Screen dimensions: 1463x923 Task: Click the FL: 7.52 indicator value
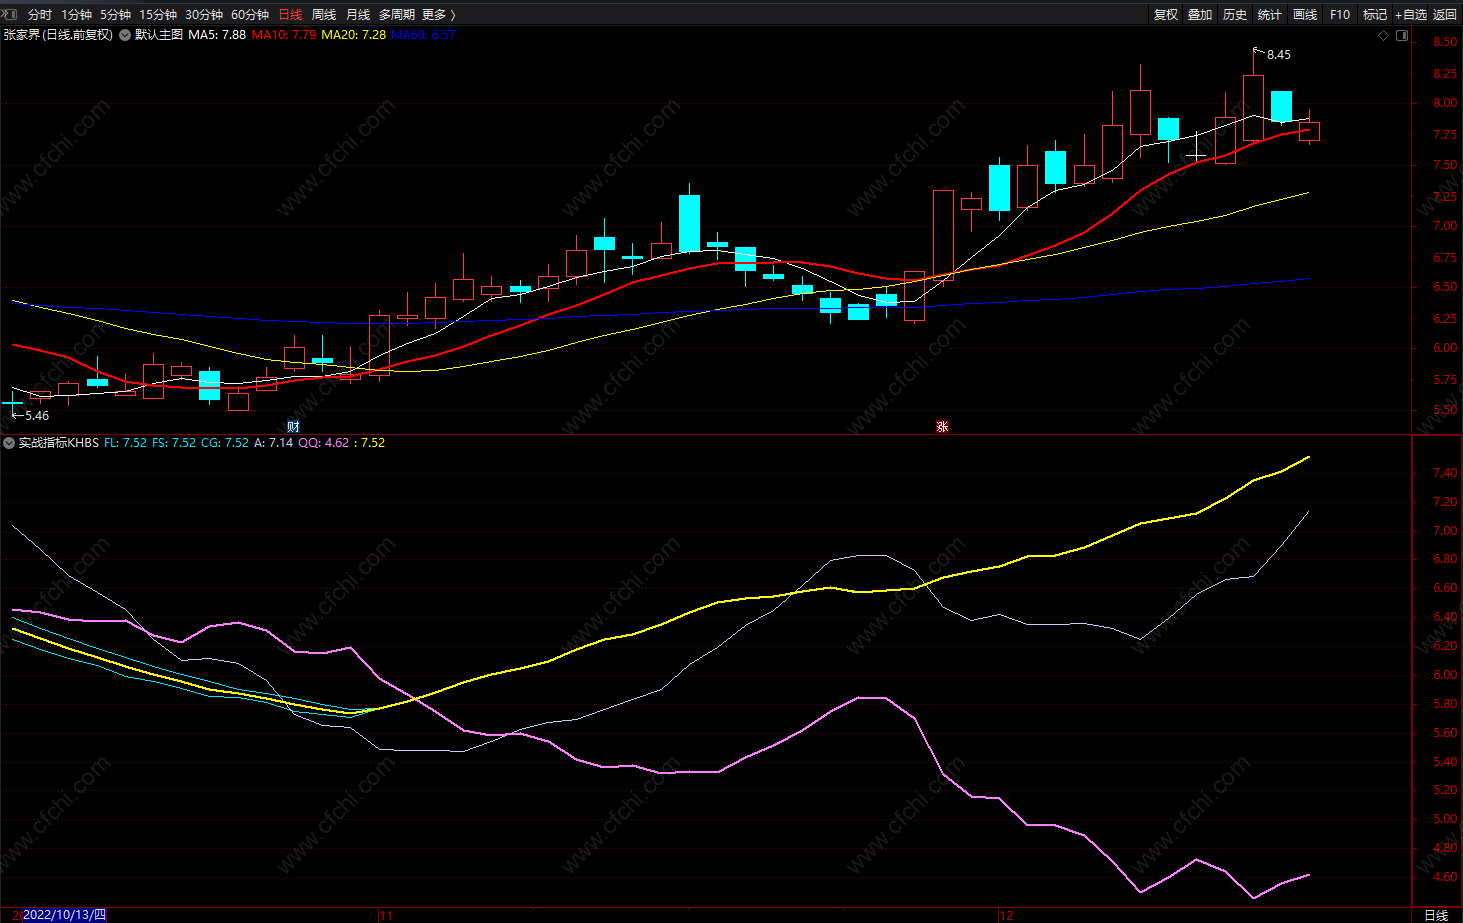[125, 443]
